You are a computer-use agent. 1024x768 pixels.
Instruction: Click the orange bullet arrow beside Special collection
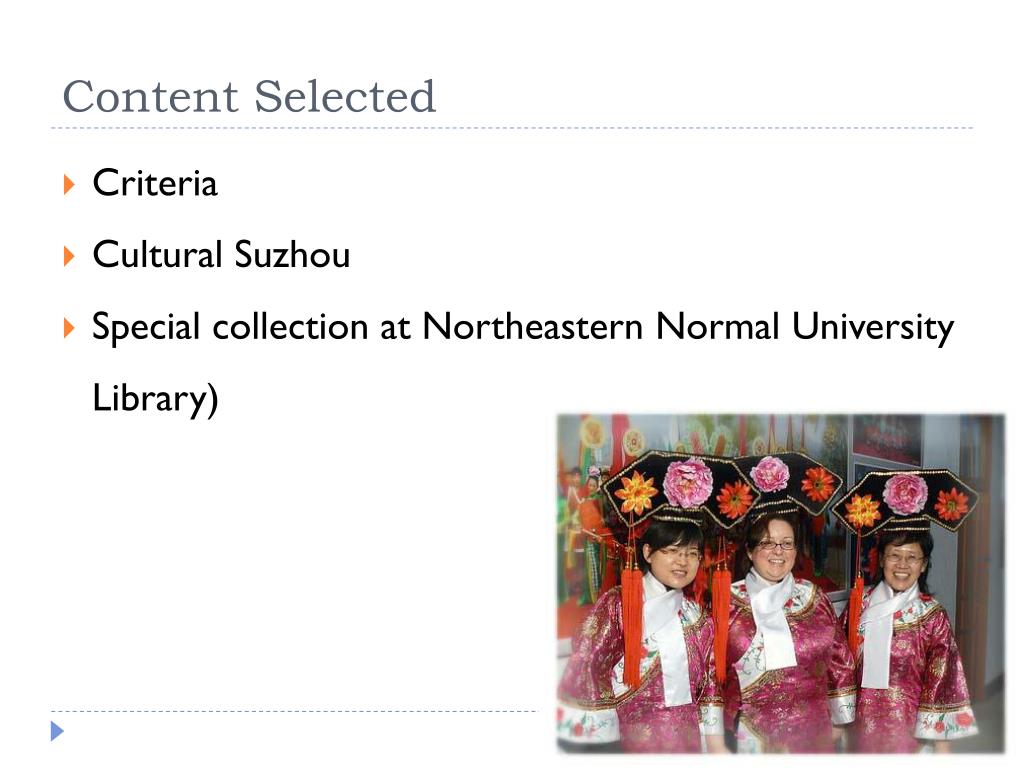[x=69, y=327]
